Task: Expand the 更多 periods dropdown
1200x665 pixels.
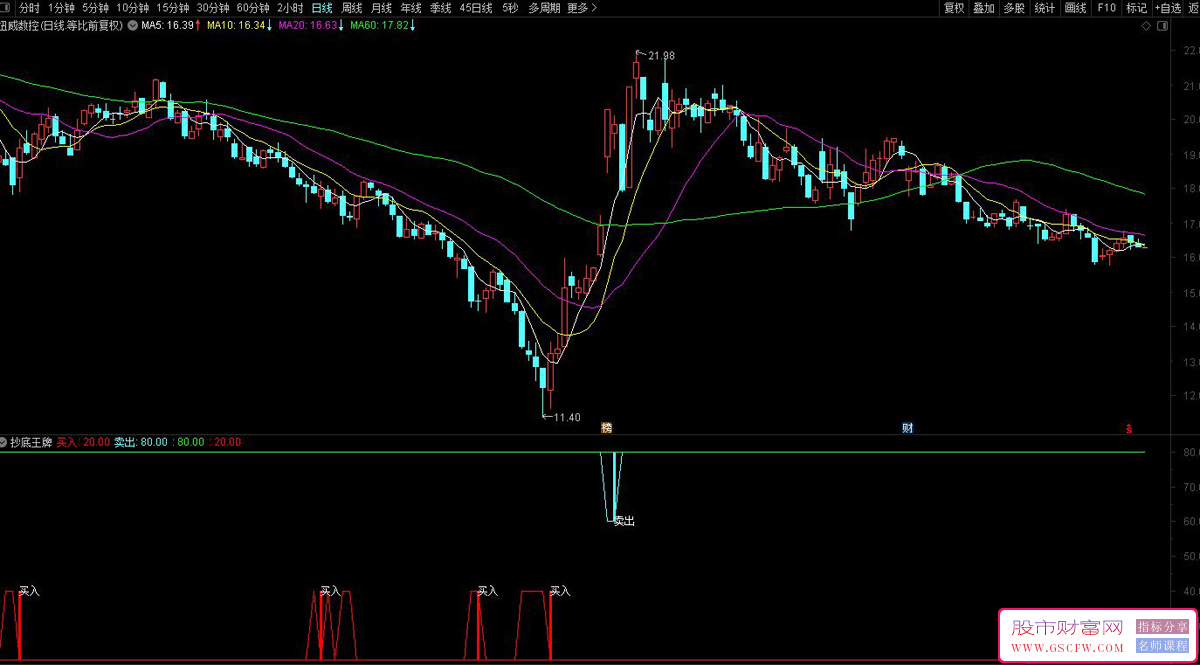Action: coord(582,8)
